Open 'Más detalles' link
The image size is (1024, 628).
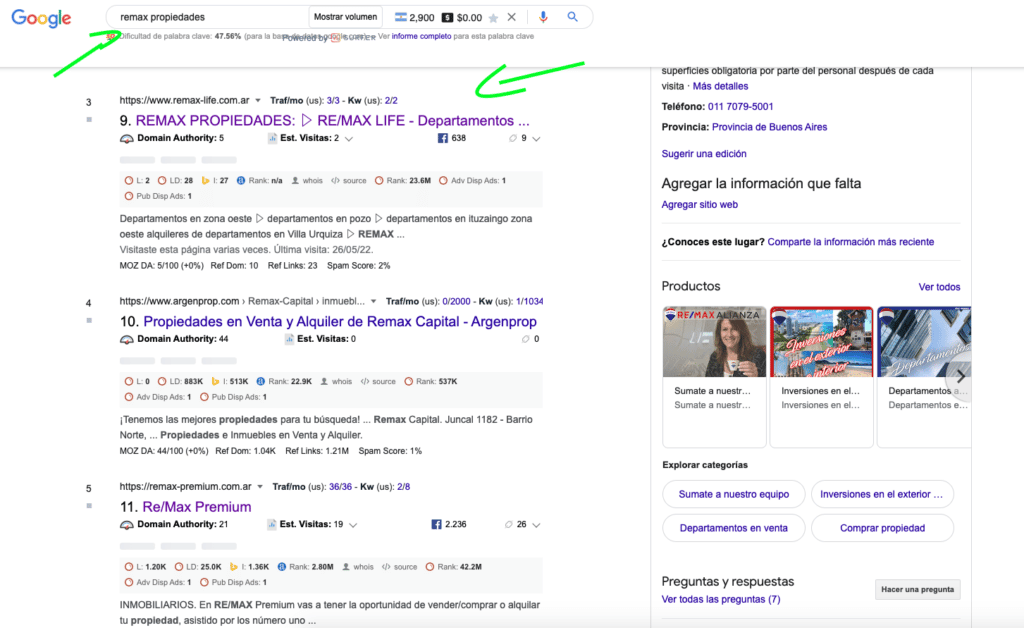[x=720, y=86]
